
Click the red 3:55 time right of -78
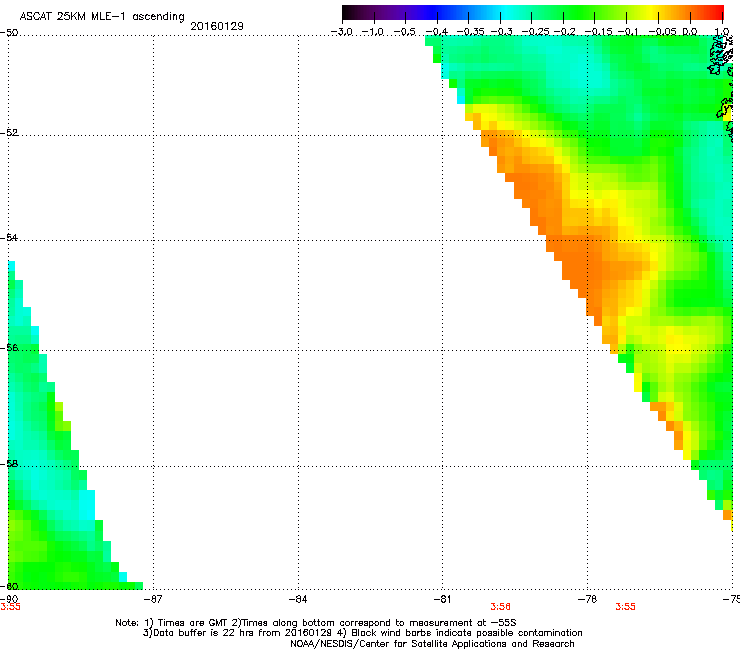click(625, 607)
